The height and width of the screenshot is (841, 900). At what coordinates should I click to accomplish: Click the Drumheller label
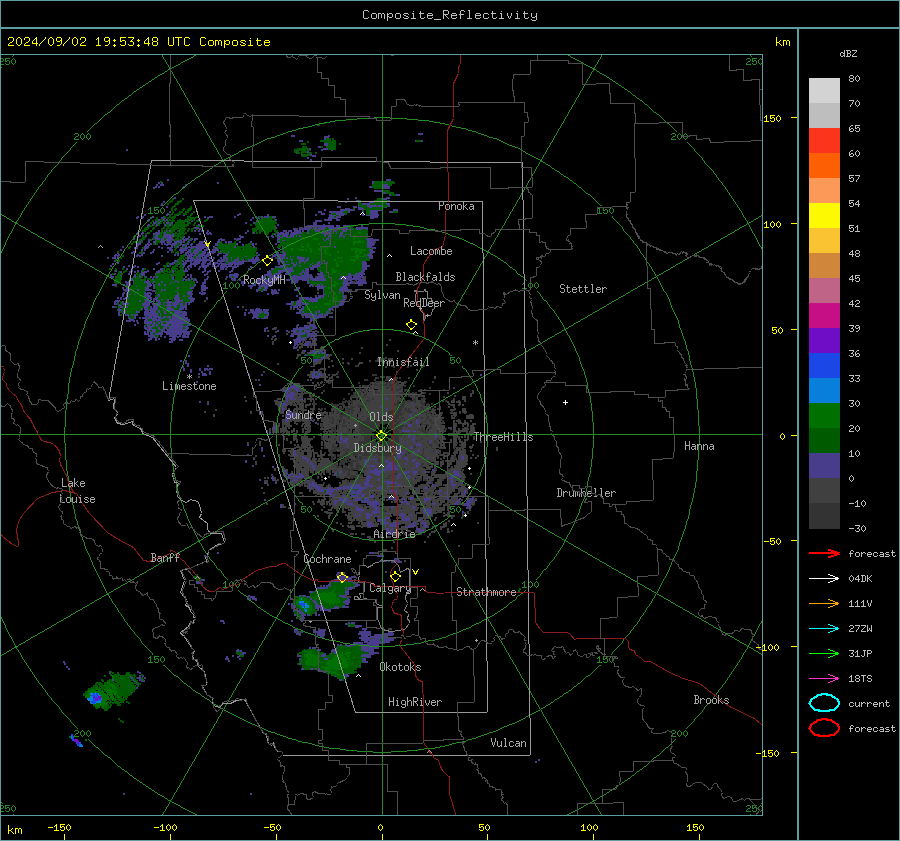(586, 493)
